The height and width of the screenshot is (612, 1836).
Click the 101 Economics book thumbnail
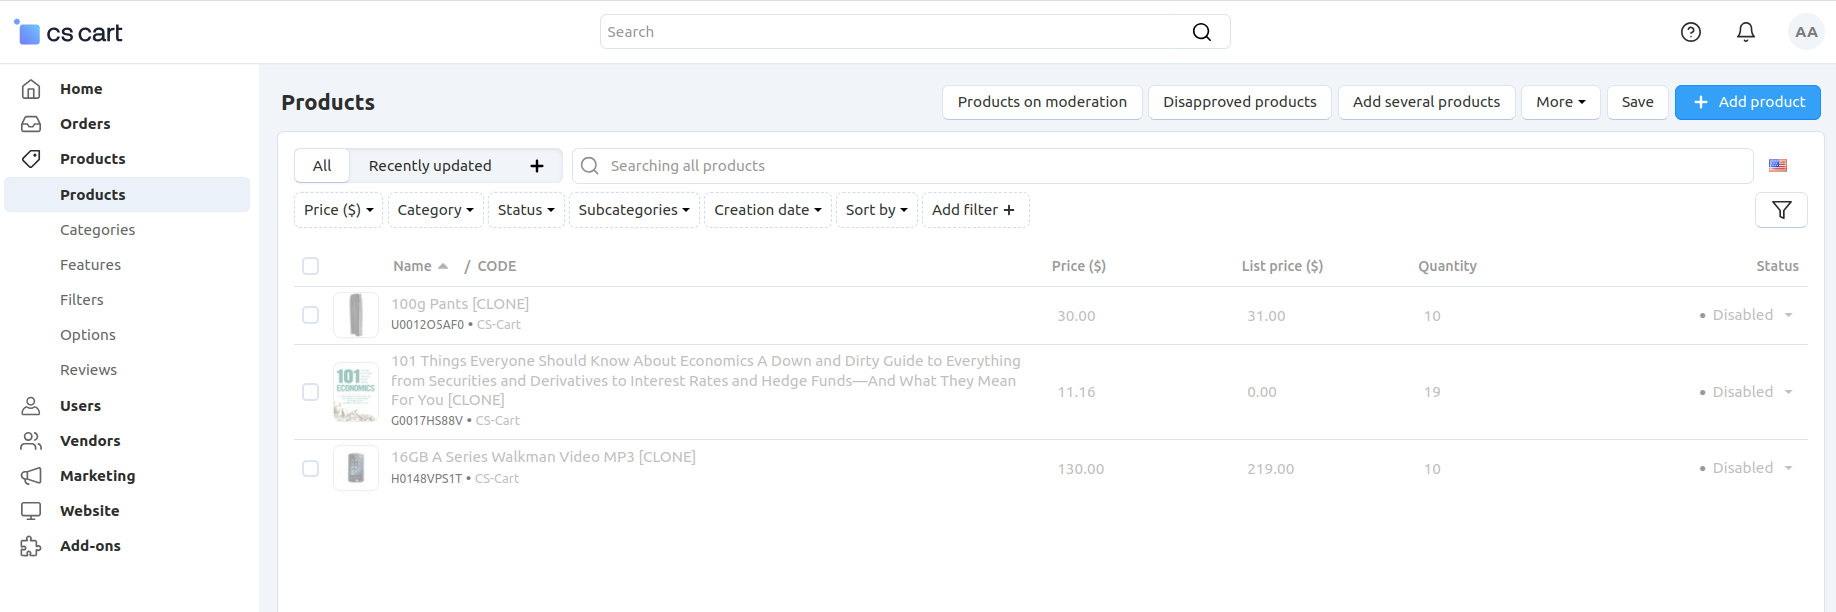(x=356, y=392)
